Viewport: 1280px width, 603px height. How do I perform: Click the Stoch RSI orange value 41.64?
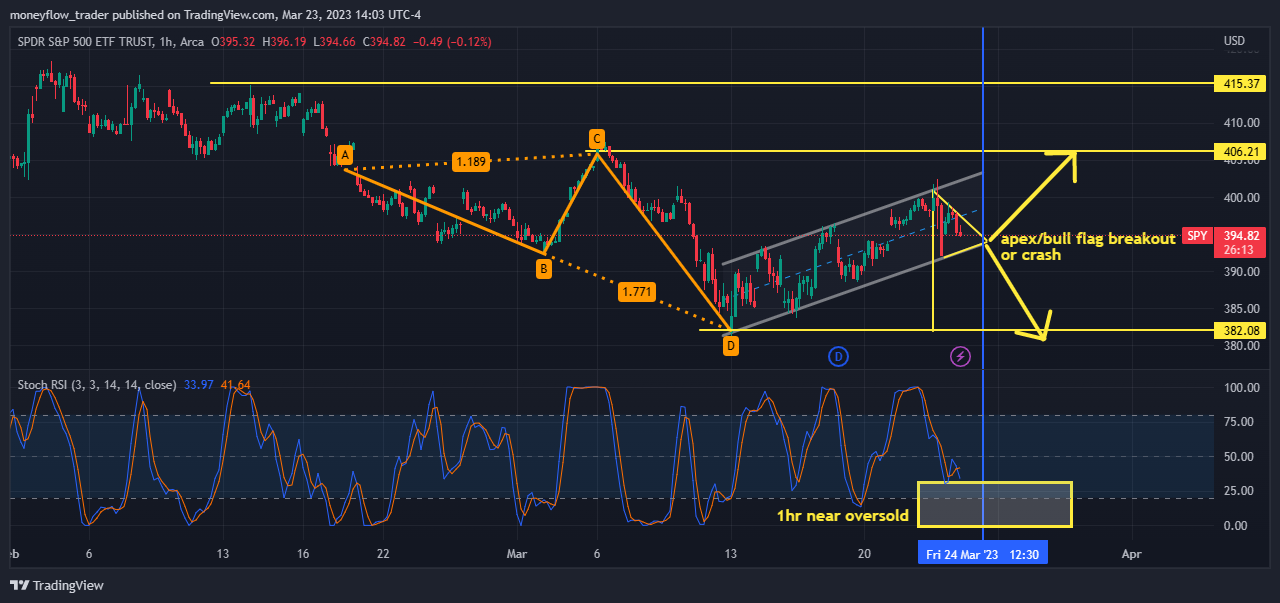236,384
